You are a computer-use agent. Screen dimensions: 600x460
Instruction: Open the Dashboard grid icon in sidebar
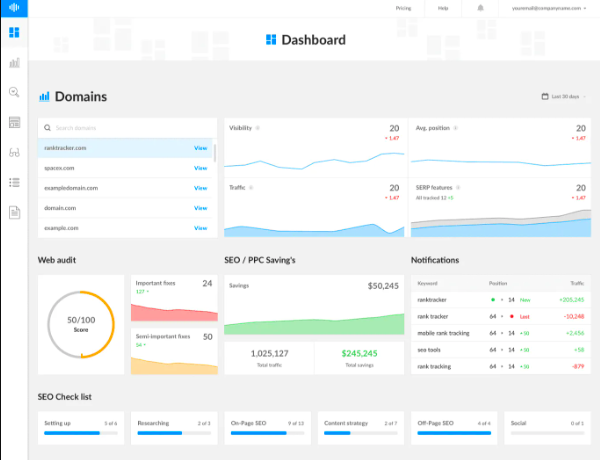(x=14, y=33)
